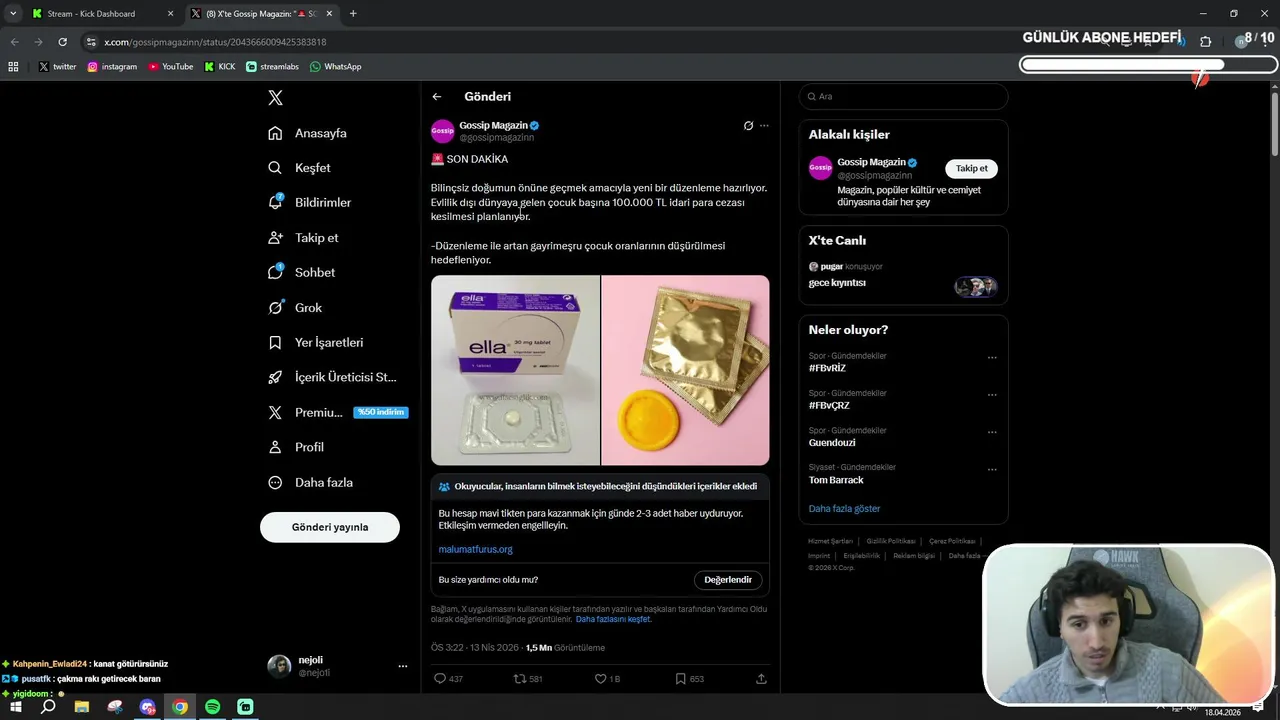Click Gönderi yayınla button
Screen dimensions: 1280x720
click(x=330, y=527)
